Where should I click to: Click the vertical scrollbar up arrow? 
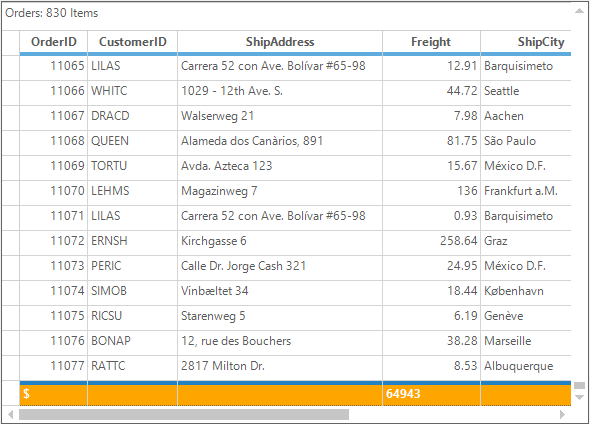click(579, 11)
